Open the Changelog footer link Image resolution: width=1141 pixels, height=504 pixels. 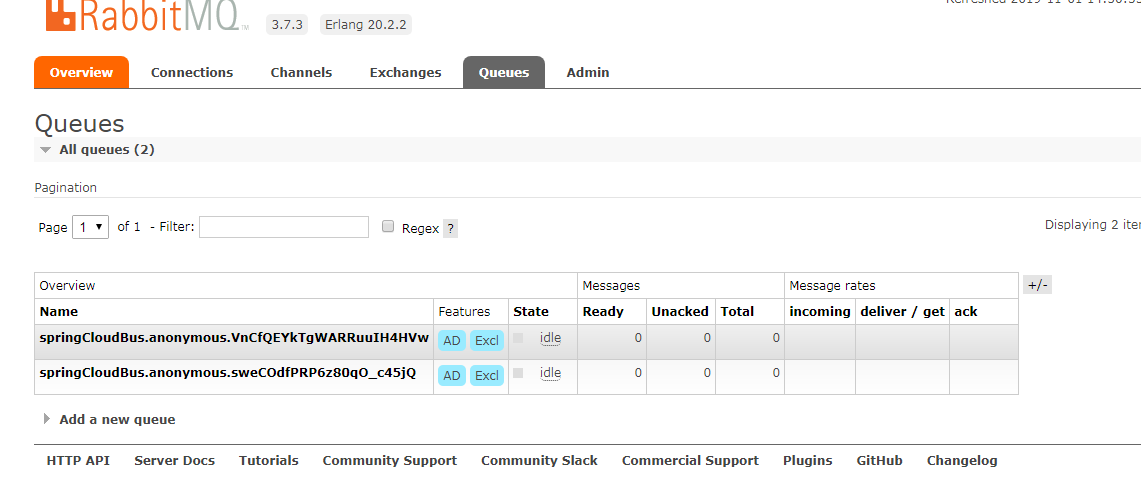[962, 460]
